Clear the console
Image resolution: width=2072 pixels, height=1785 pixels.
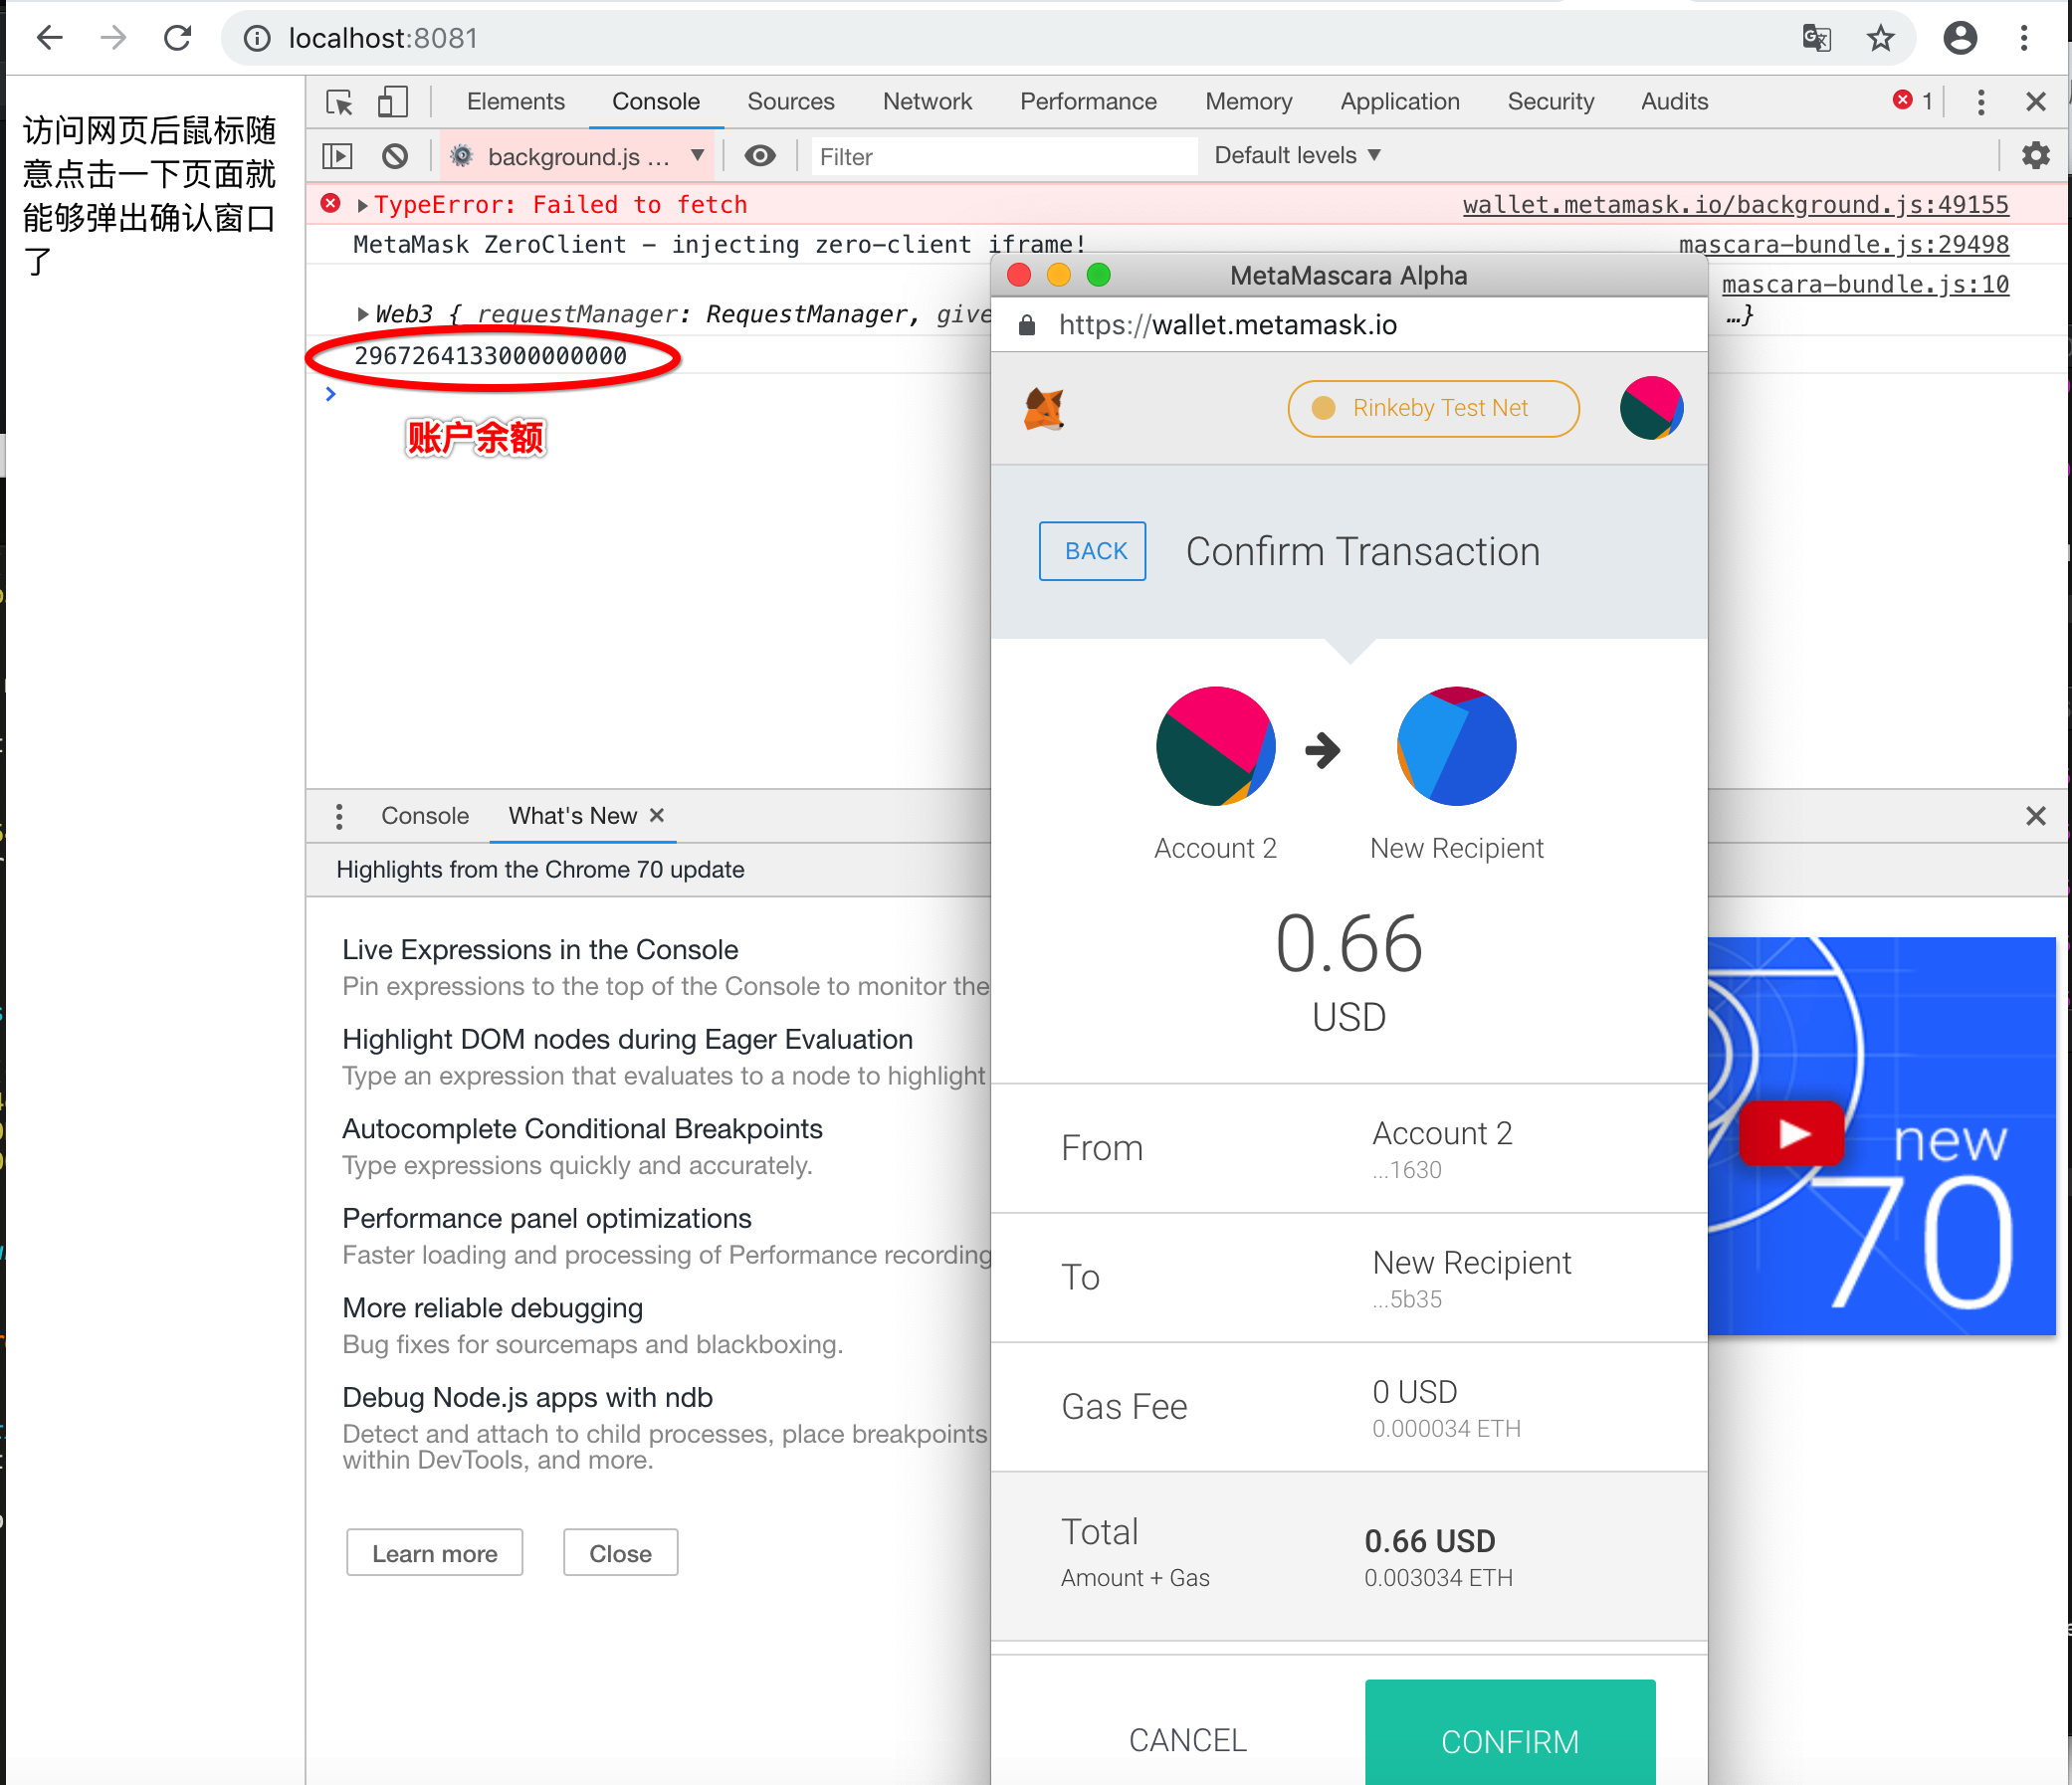[395, 156]
